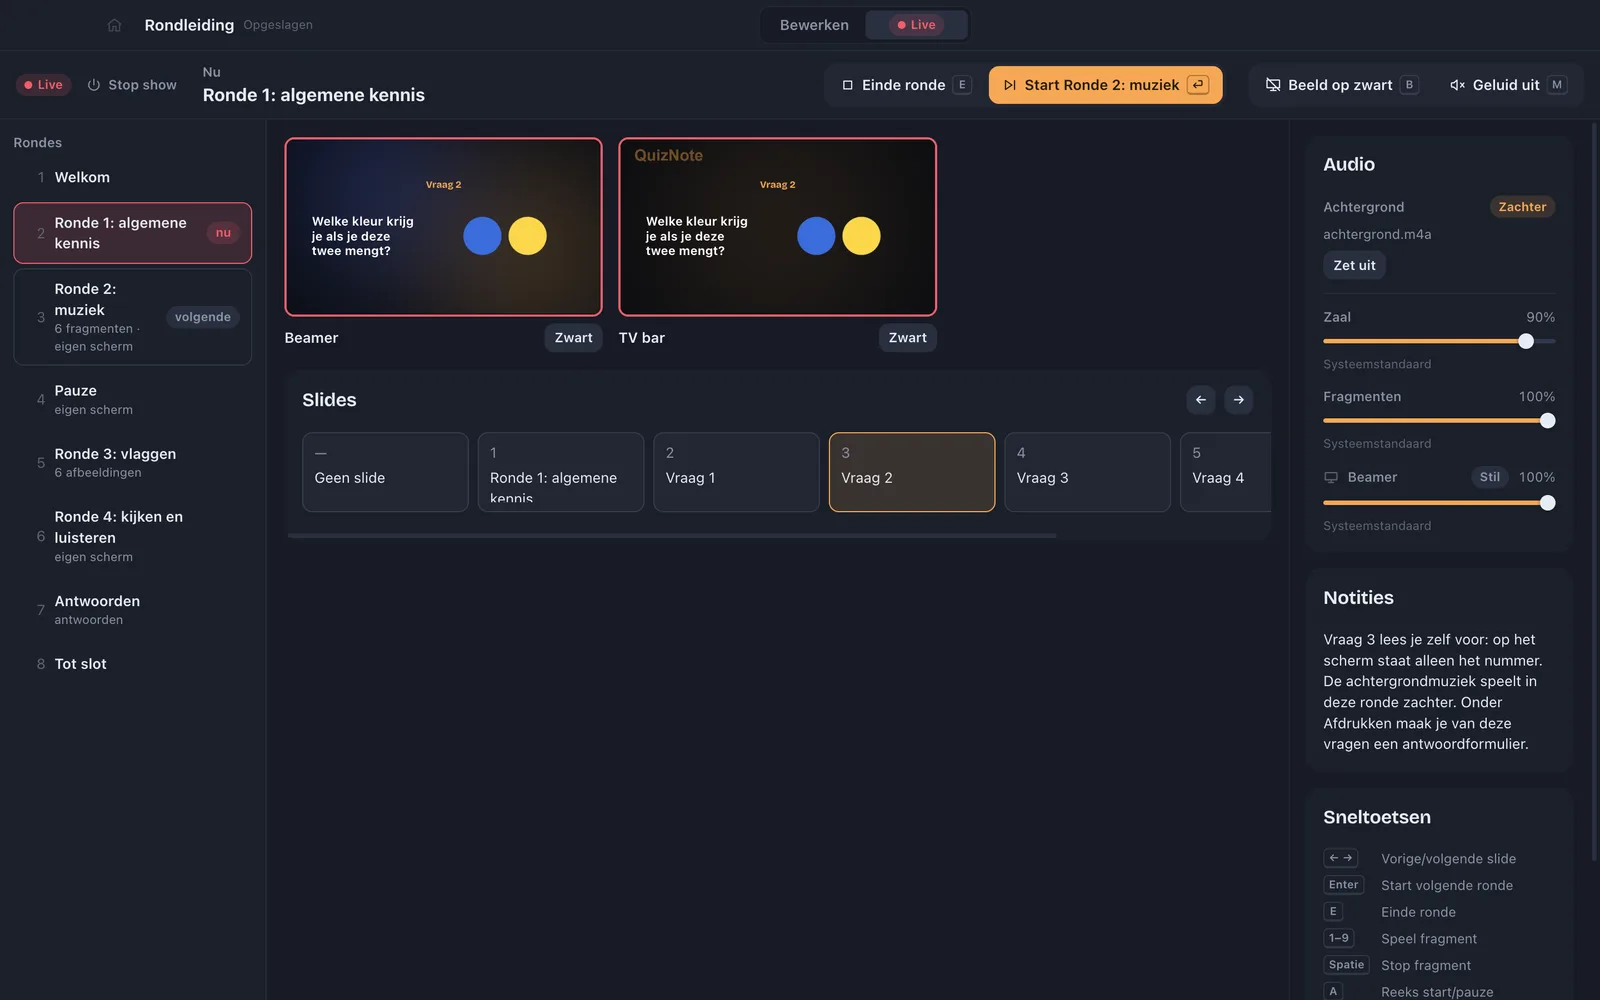Toggle Beeld op zwart
The image size is (1600, 1000).
click(x=1342, y=85)
